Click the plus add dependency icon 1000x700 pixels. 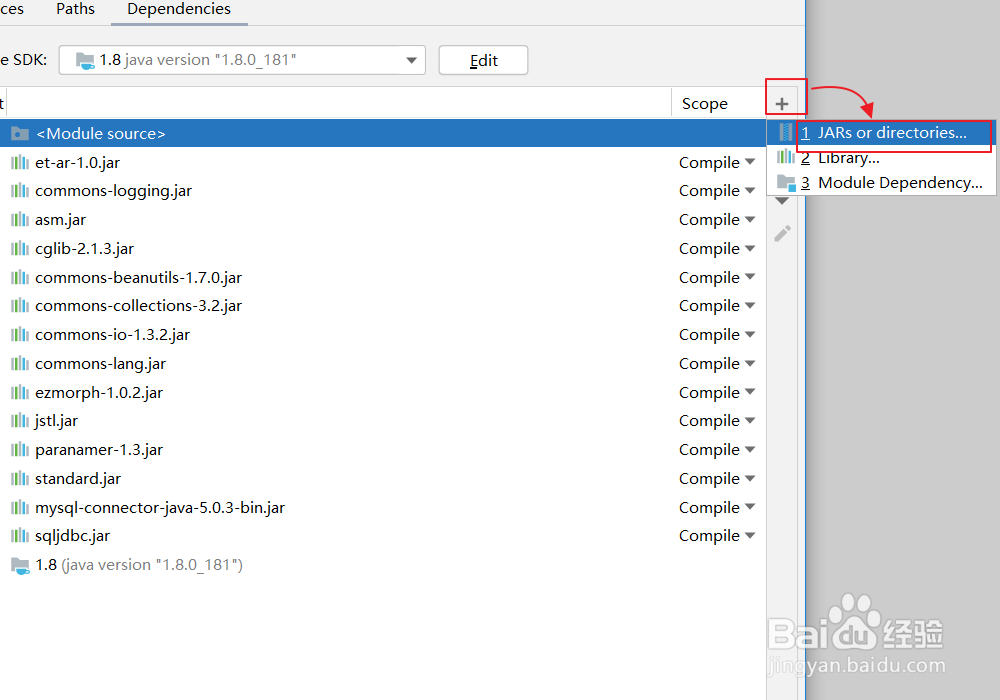782,104
